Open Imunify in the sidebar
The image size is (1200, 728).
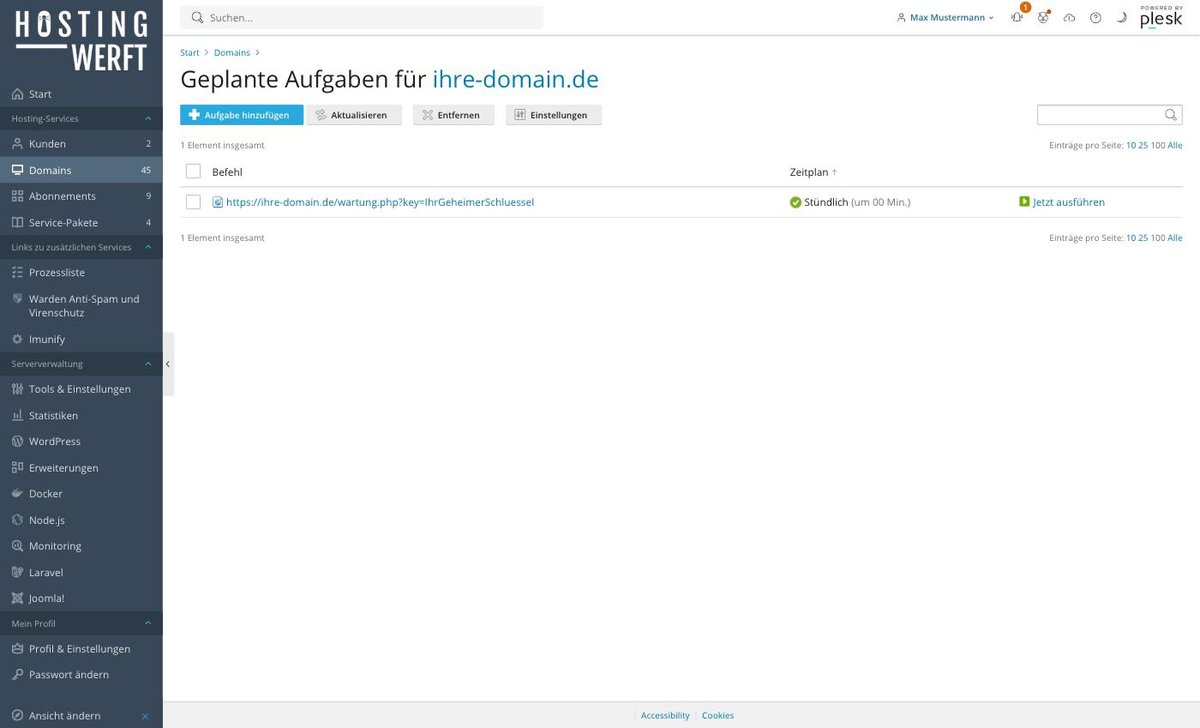(x=81, y=339)
